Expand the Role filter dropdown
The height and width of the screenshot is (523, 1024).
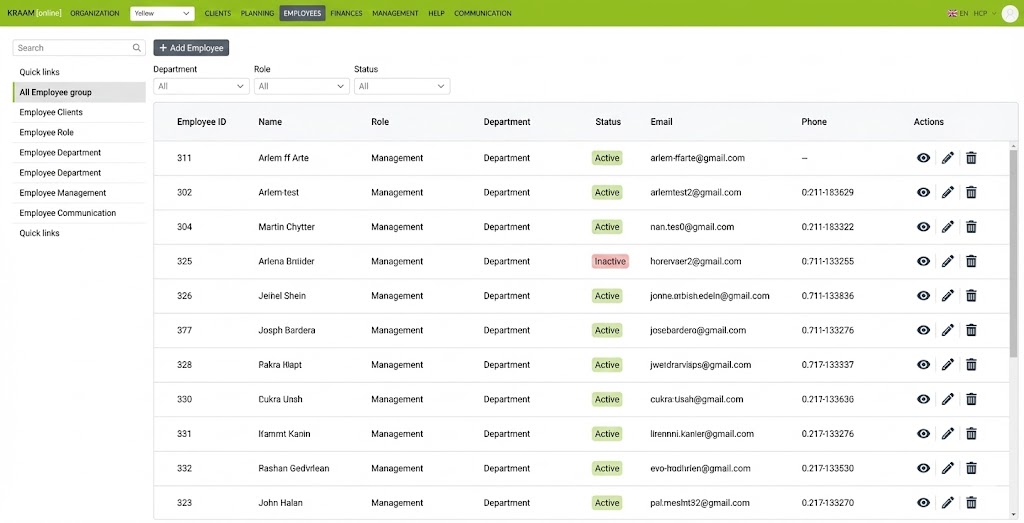pos(301,87)
